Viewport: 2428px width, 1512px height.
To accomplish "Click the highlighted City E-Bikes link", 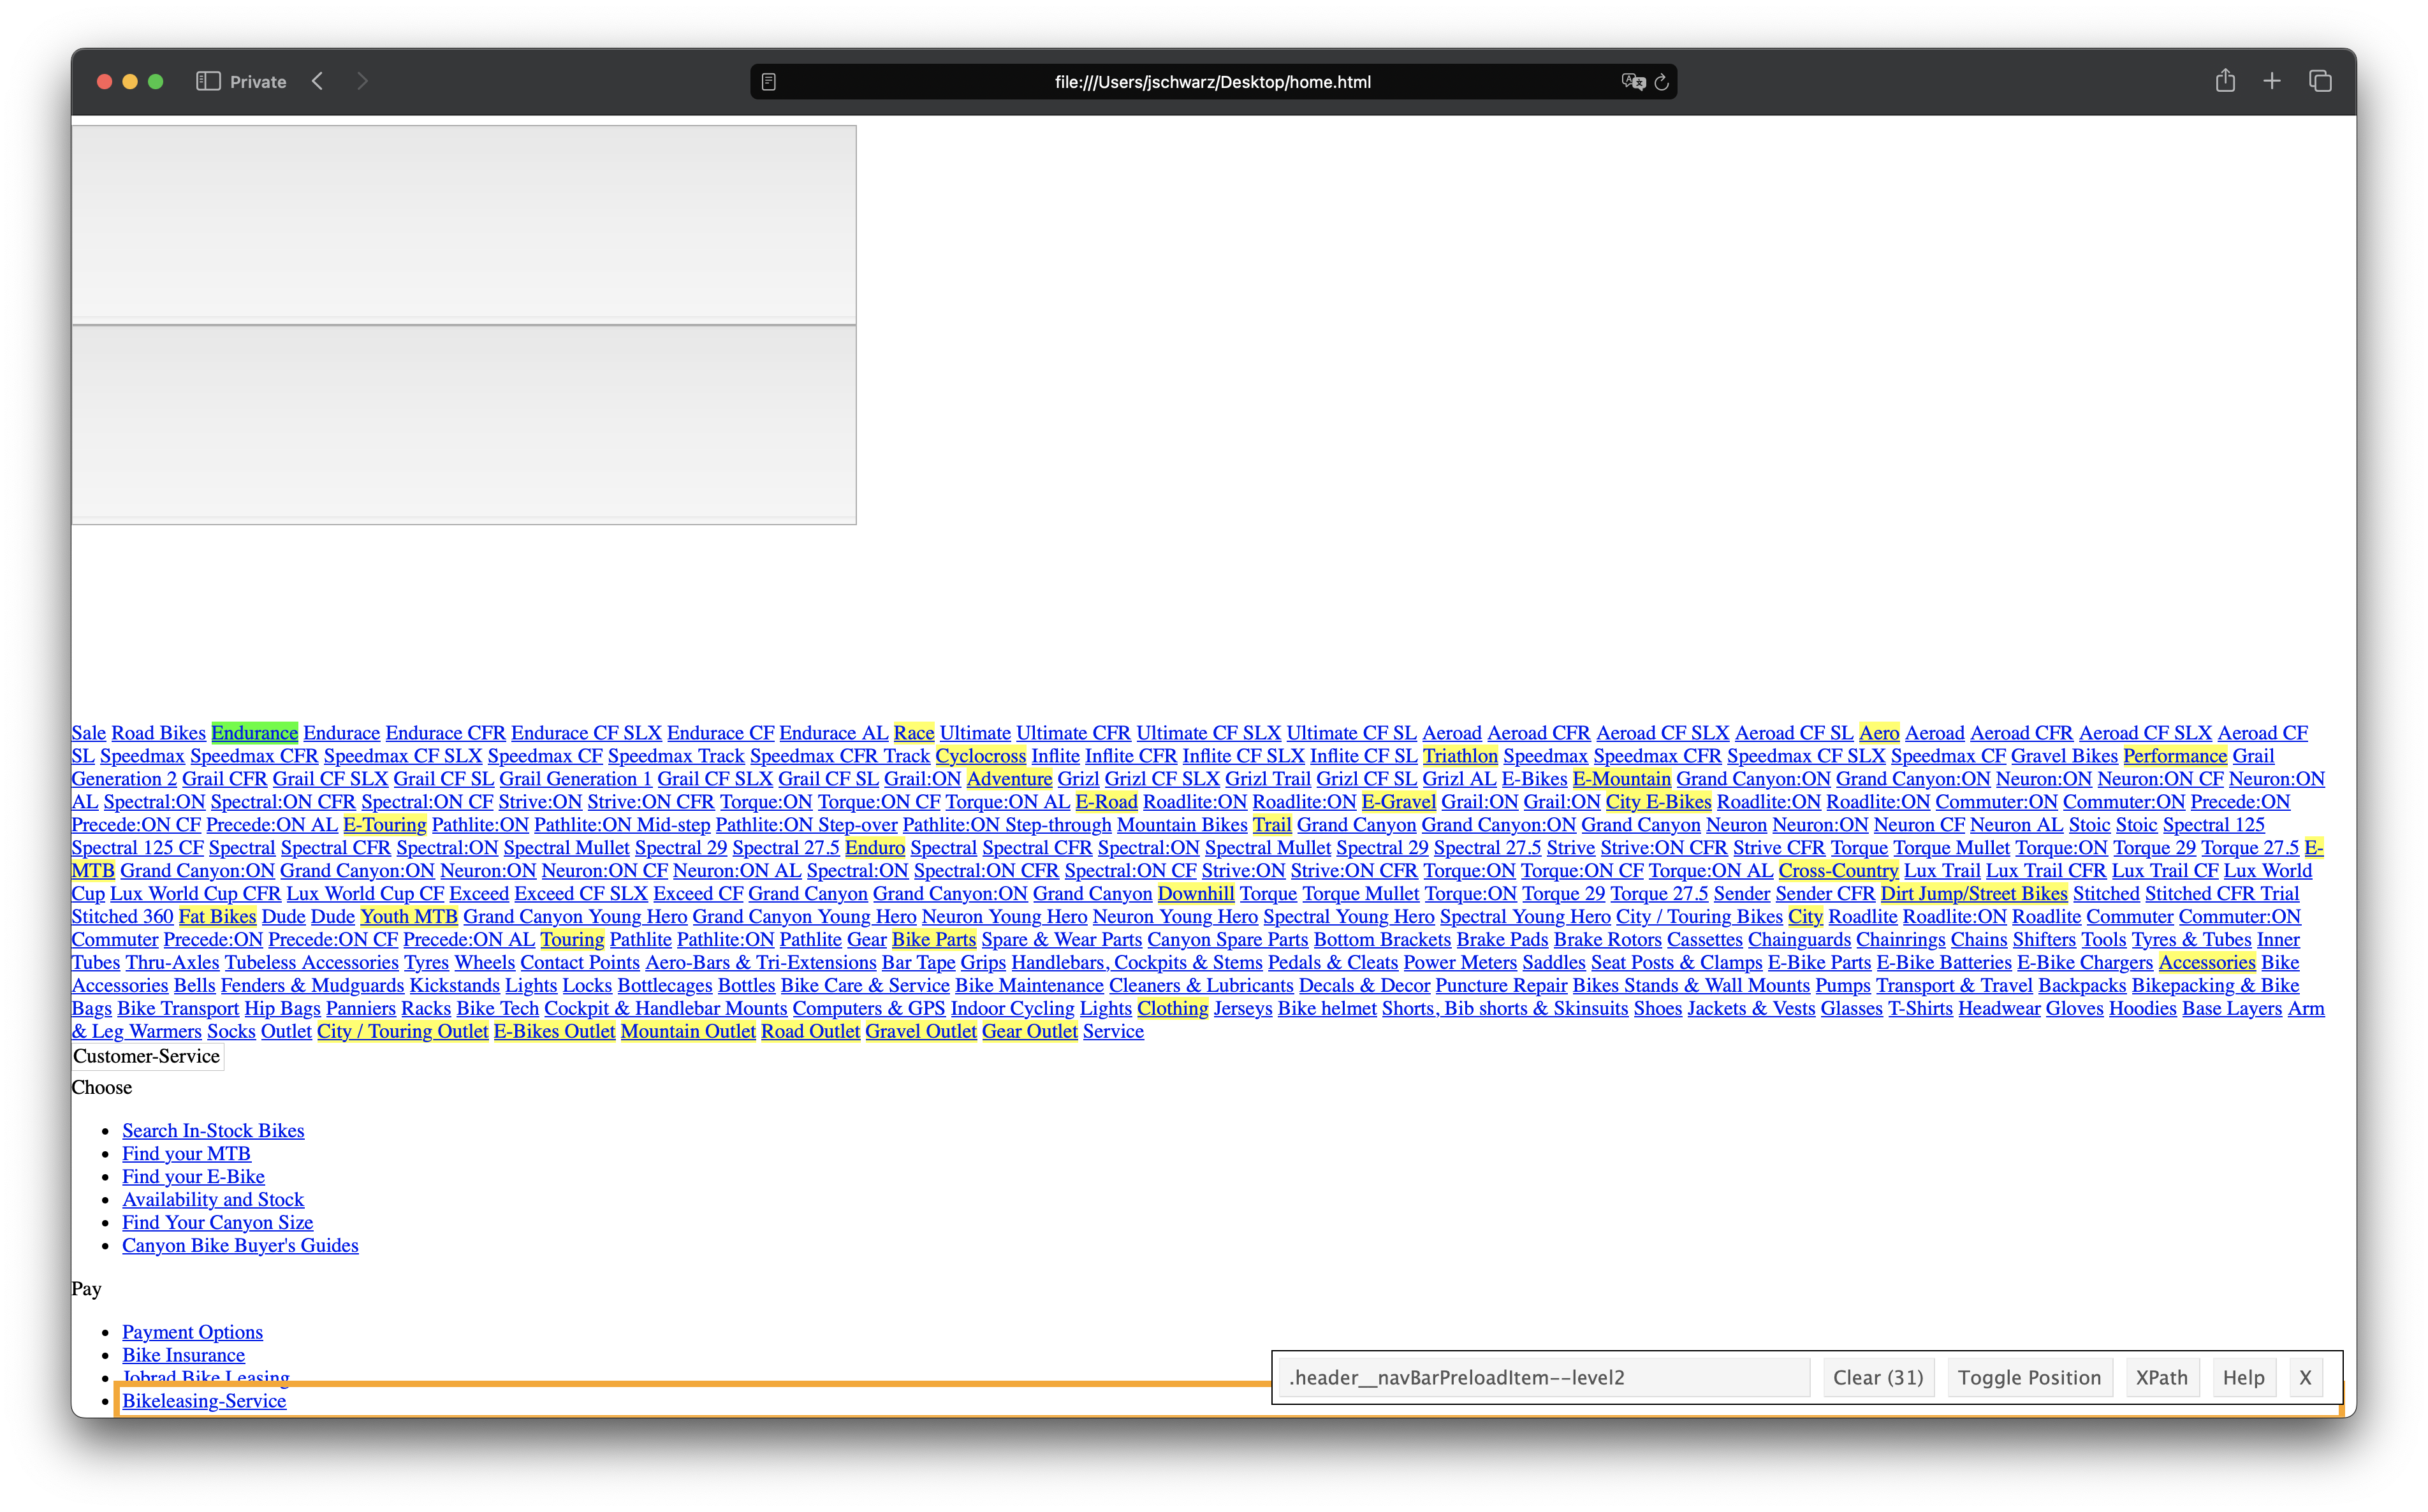I will point(1658,802).
